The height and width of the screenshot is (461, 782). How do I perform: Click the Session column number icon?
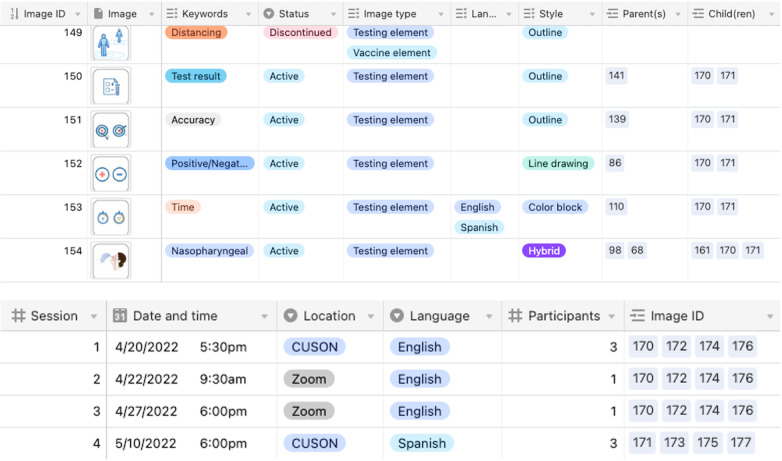(18, 316)
